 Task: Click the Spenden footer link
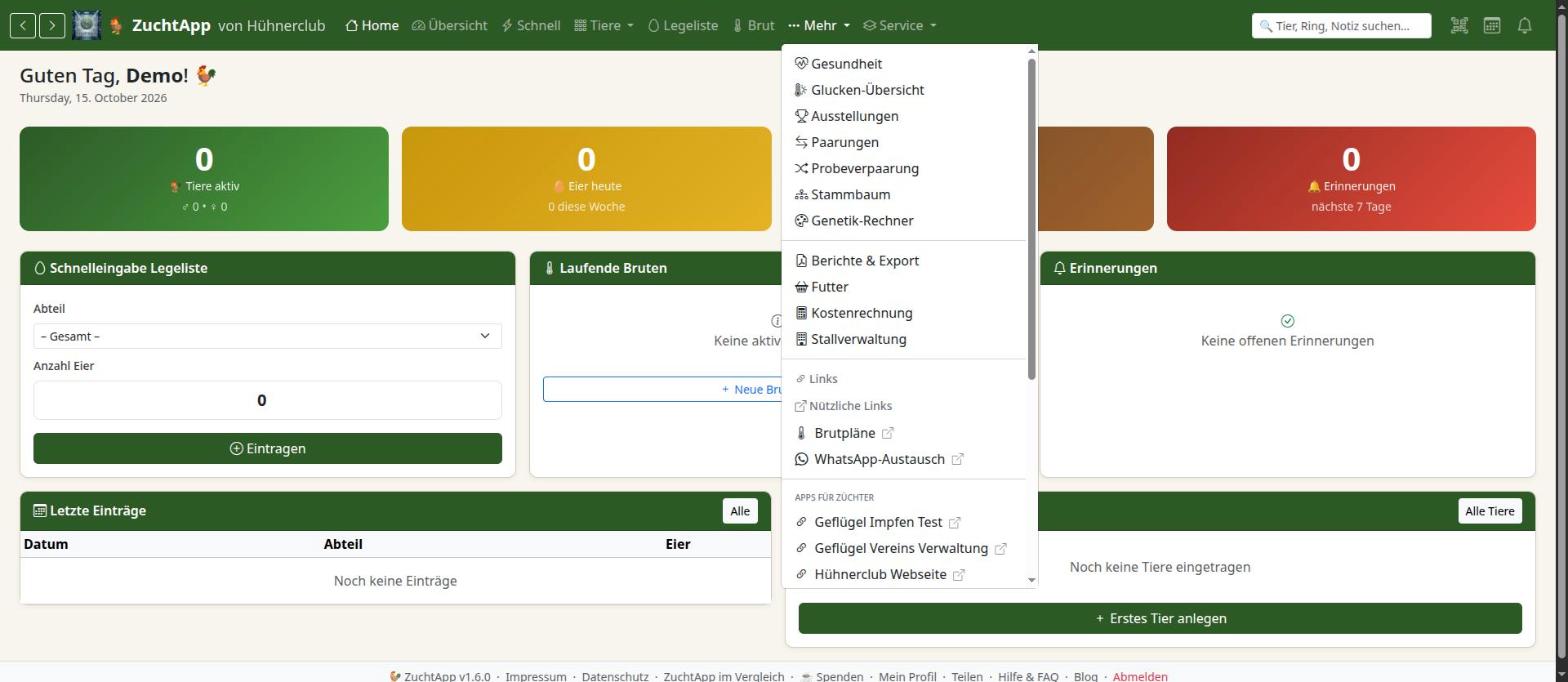(x=832, y=677)
